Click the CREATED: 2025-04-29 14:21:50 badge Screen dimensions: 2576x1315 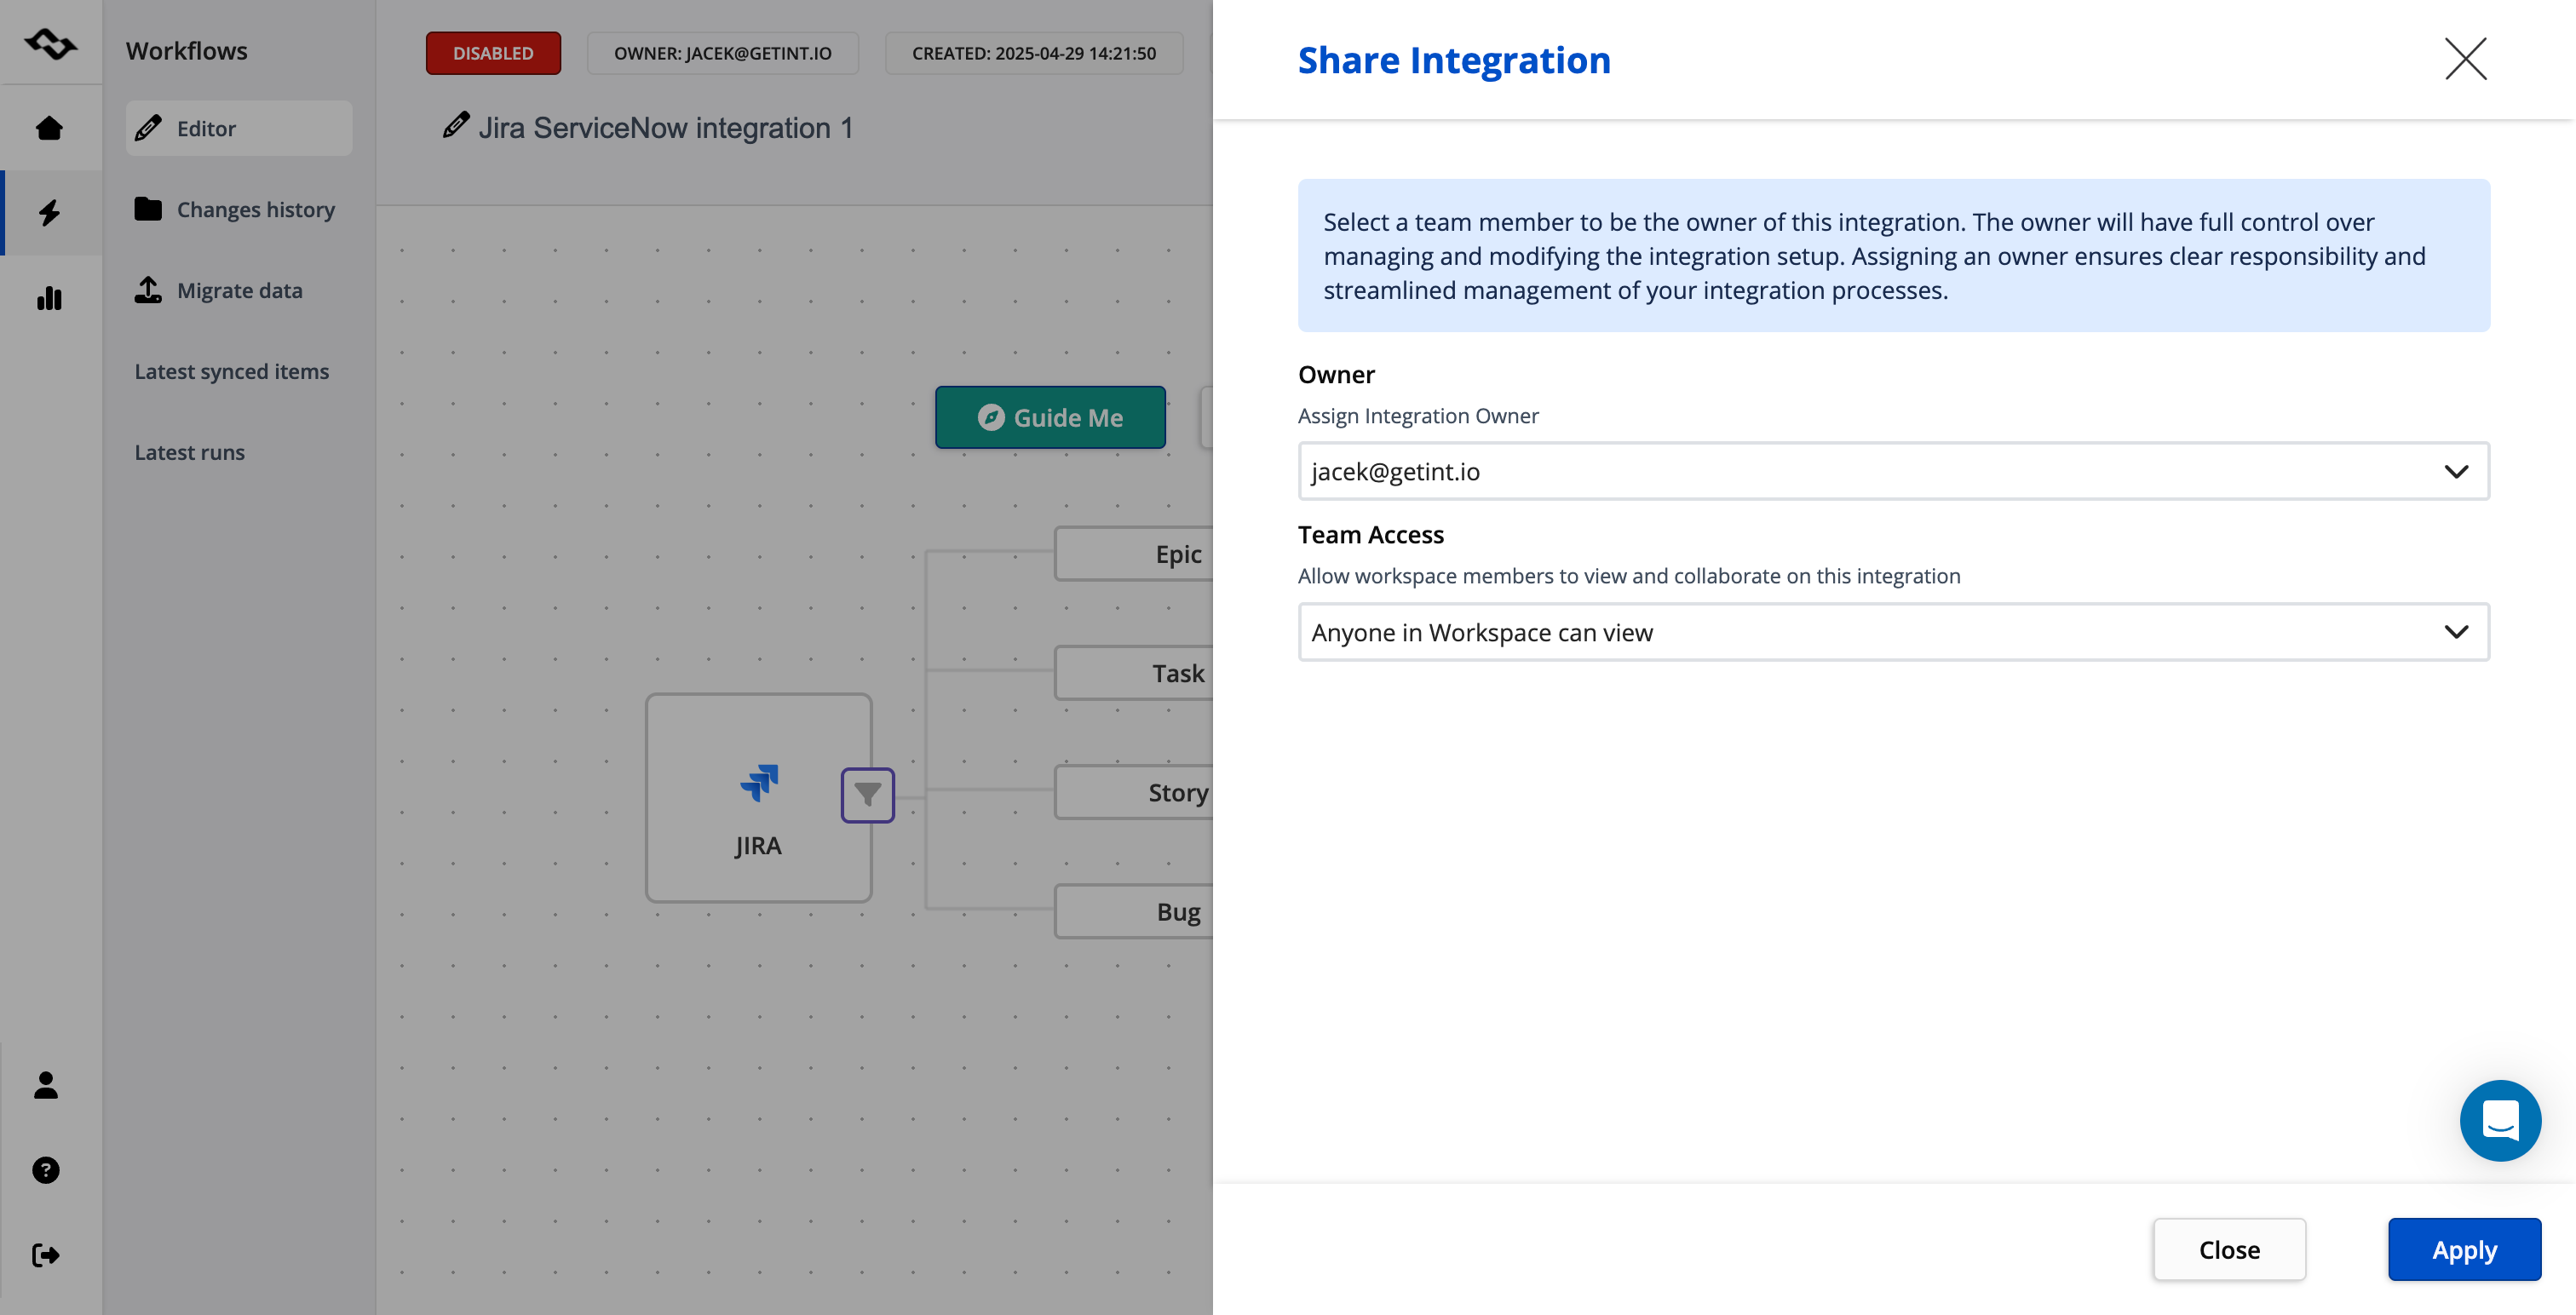(1034, 53)
